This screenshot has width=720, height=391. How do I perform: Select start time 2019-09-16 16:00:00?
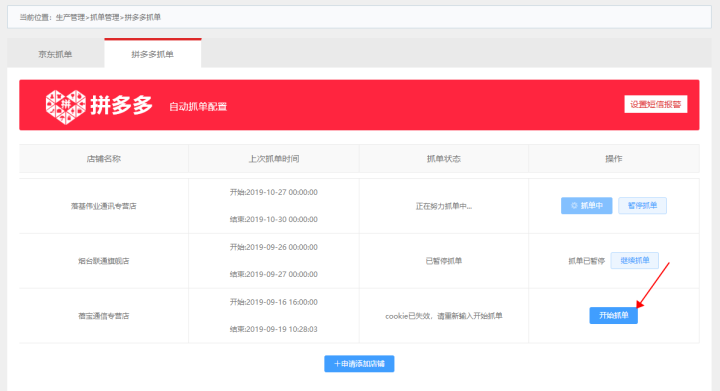click(x=274, y=302)
